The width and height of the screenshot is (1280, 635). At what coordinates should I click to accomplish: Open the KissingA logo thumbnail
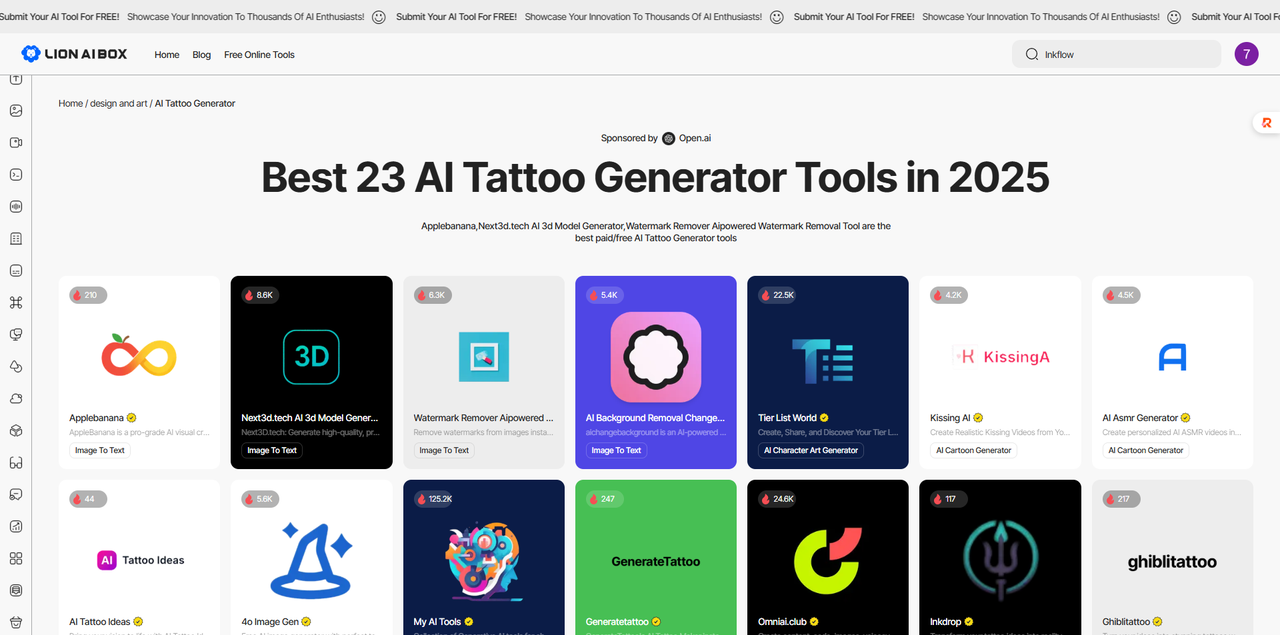(1000, 356)
